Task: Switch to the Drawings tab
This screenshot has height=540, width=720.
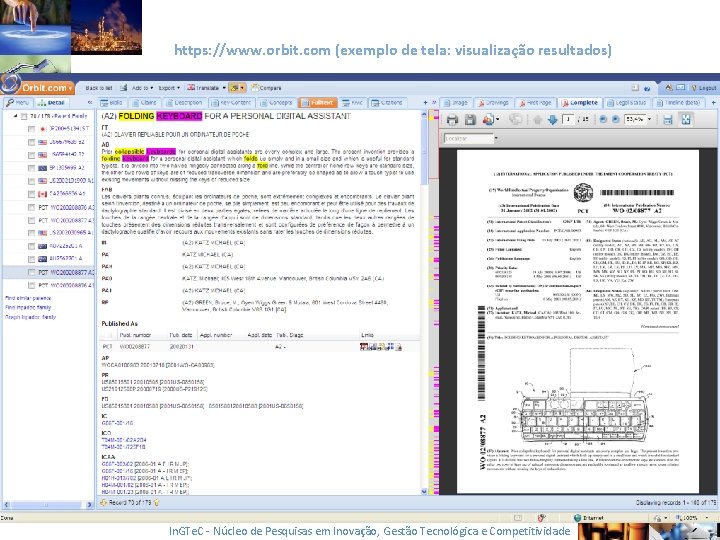Action: pyautogui.click(x=494, y=103)
